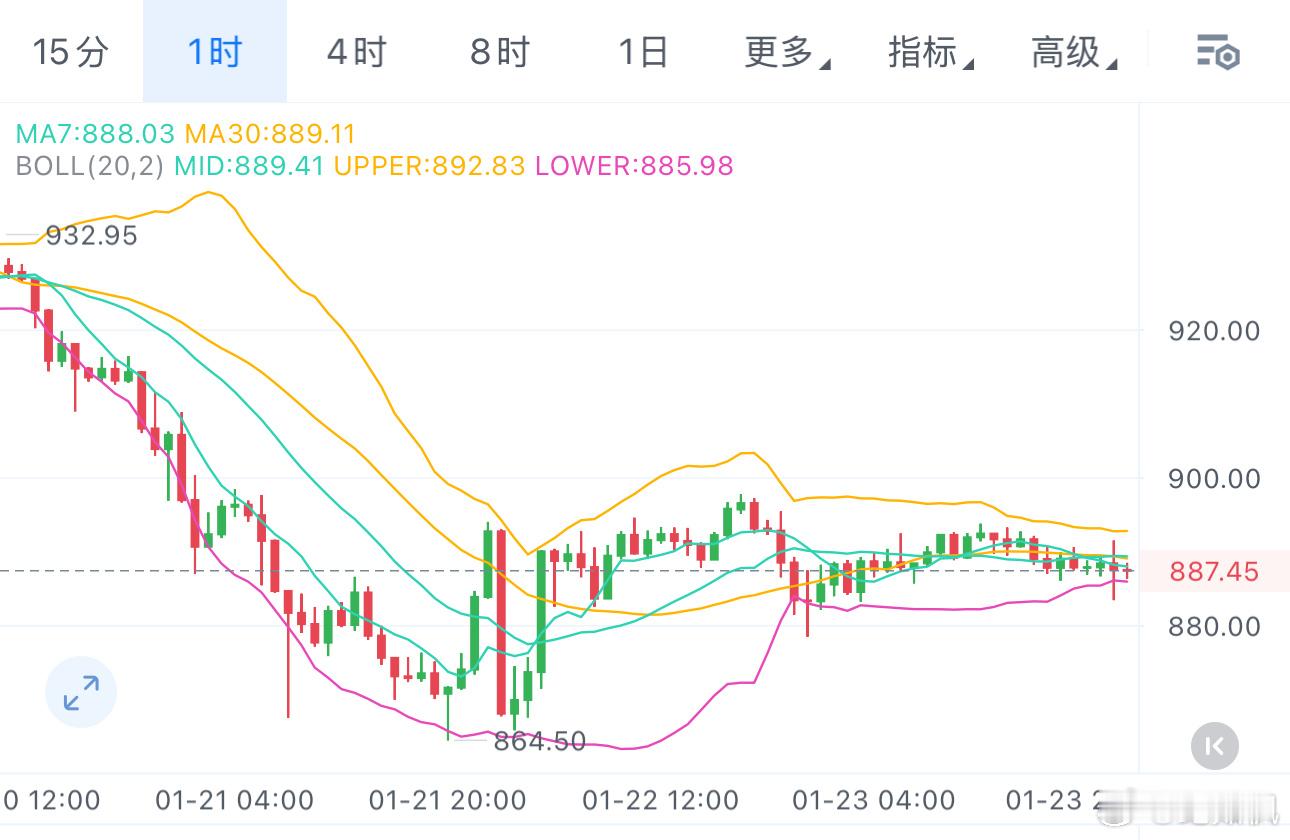
Task: Click the 920.00 price axis label
Action: click(1213, 331)
